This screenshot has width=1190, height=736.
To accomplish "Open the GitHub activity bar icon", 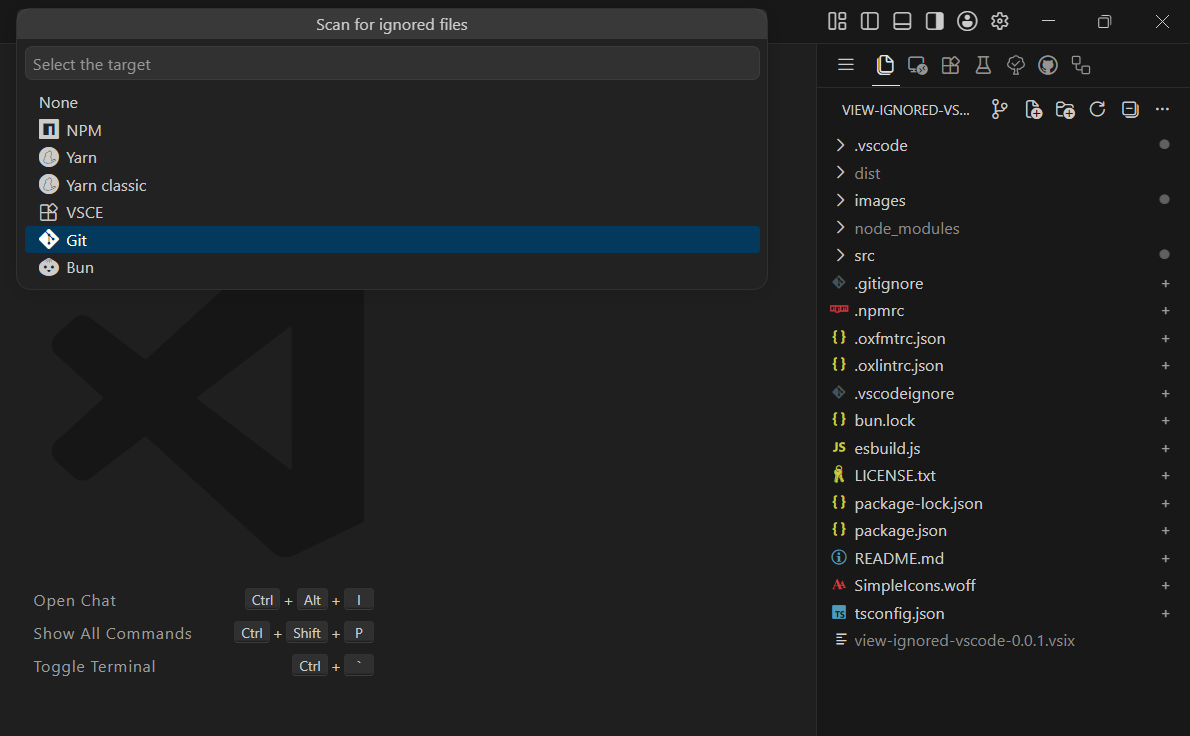I will point(1048,65).
